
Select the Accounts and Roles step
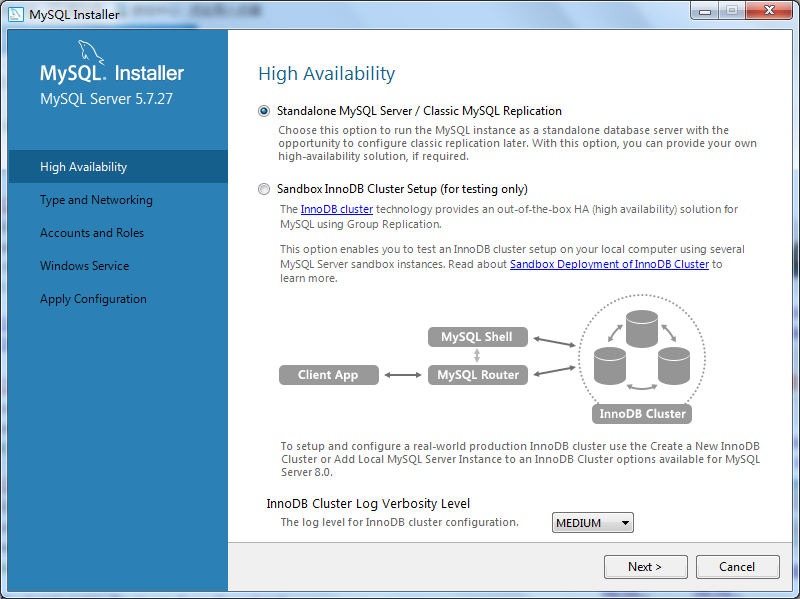coord(92,233)
